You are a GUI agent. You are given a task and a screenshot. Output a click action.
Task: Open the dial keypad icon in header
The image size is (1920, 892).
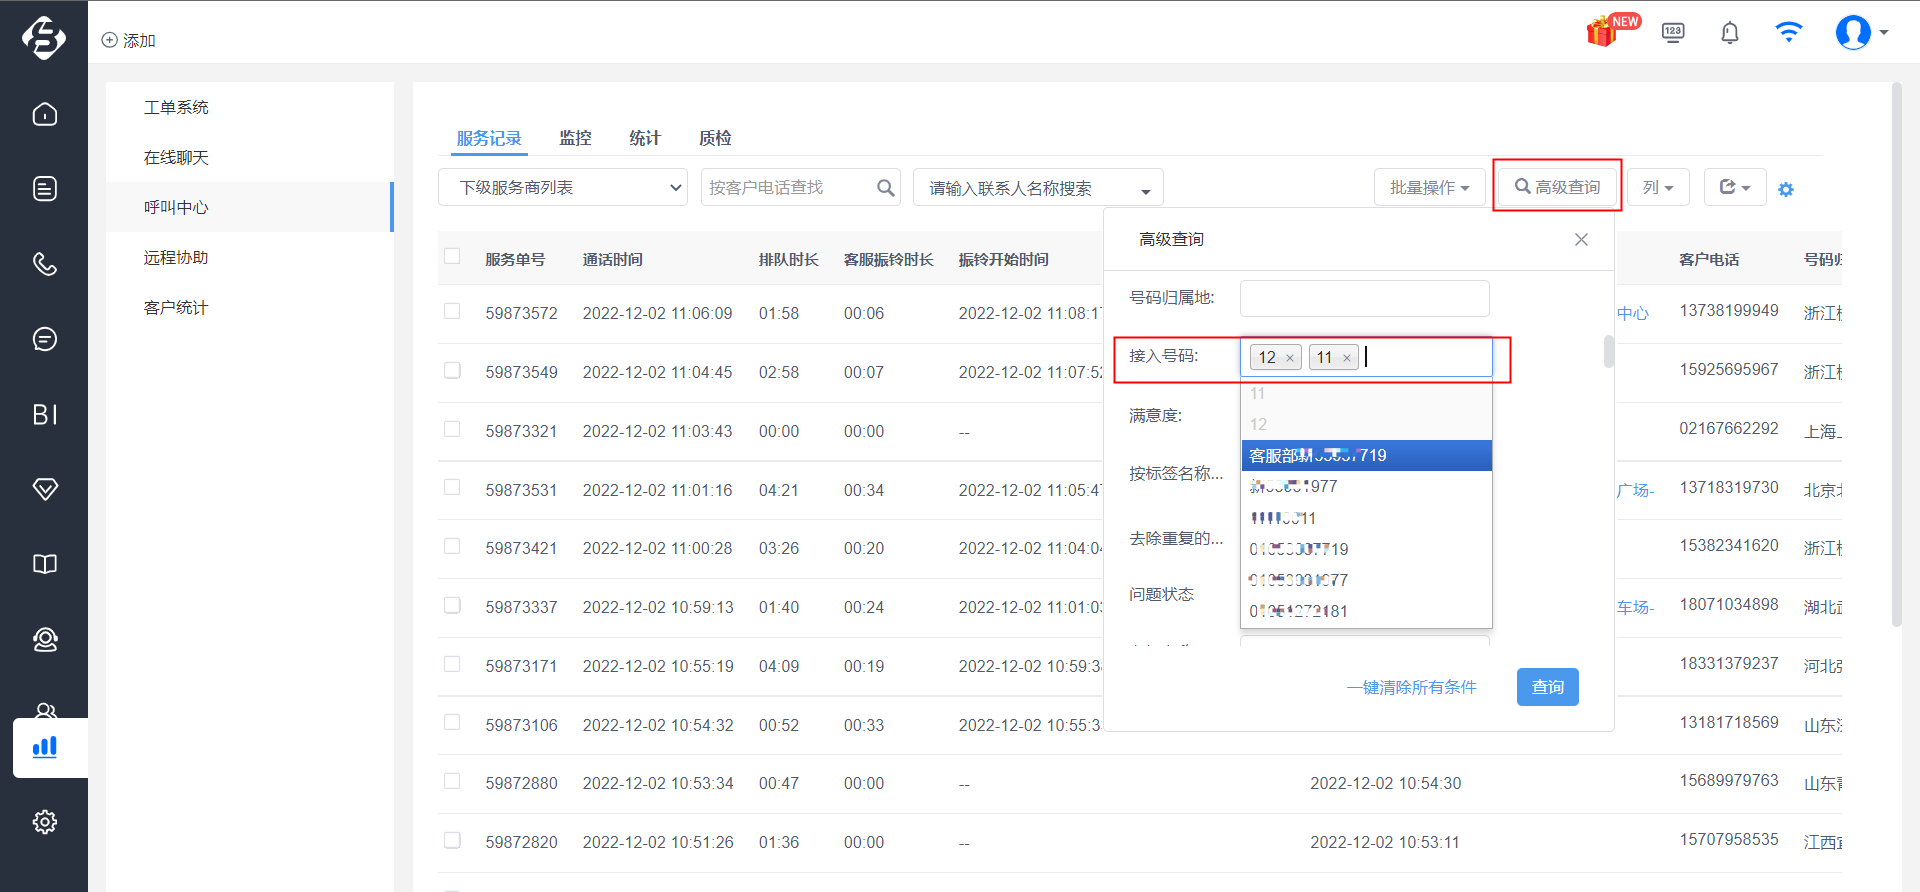click(x=1673, y=32)
